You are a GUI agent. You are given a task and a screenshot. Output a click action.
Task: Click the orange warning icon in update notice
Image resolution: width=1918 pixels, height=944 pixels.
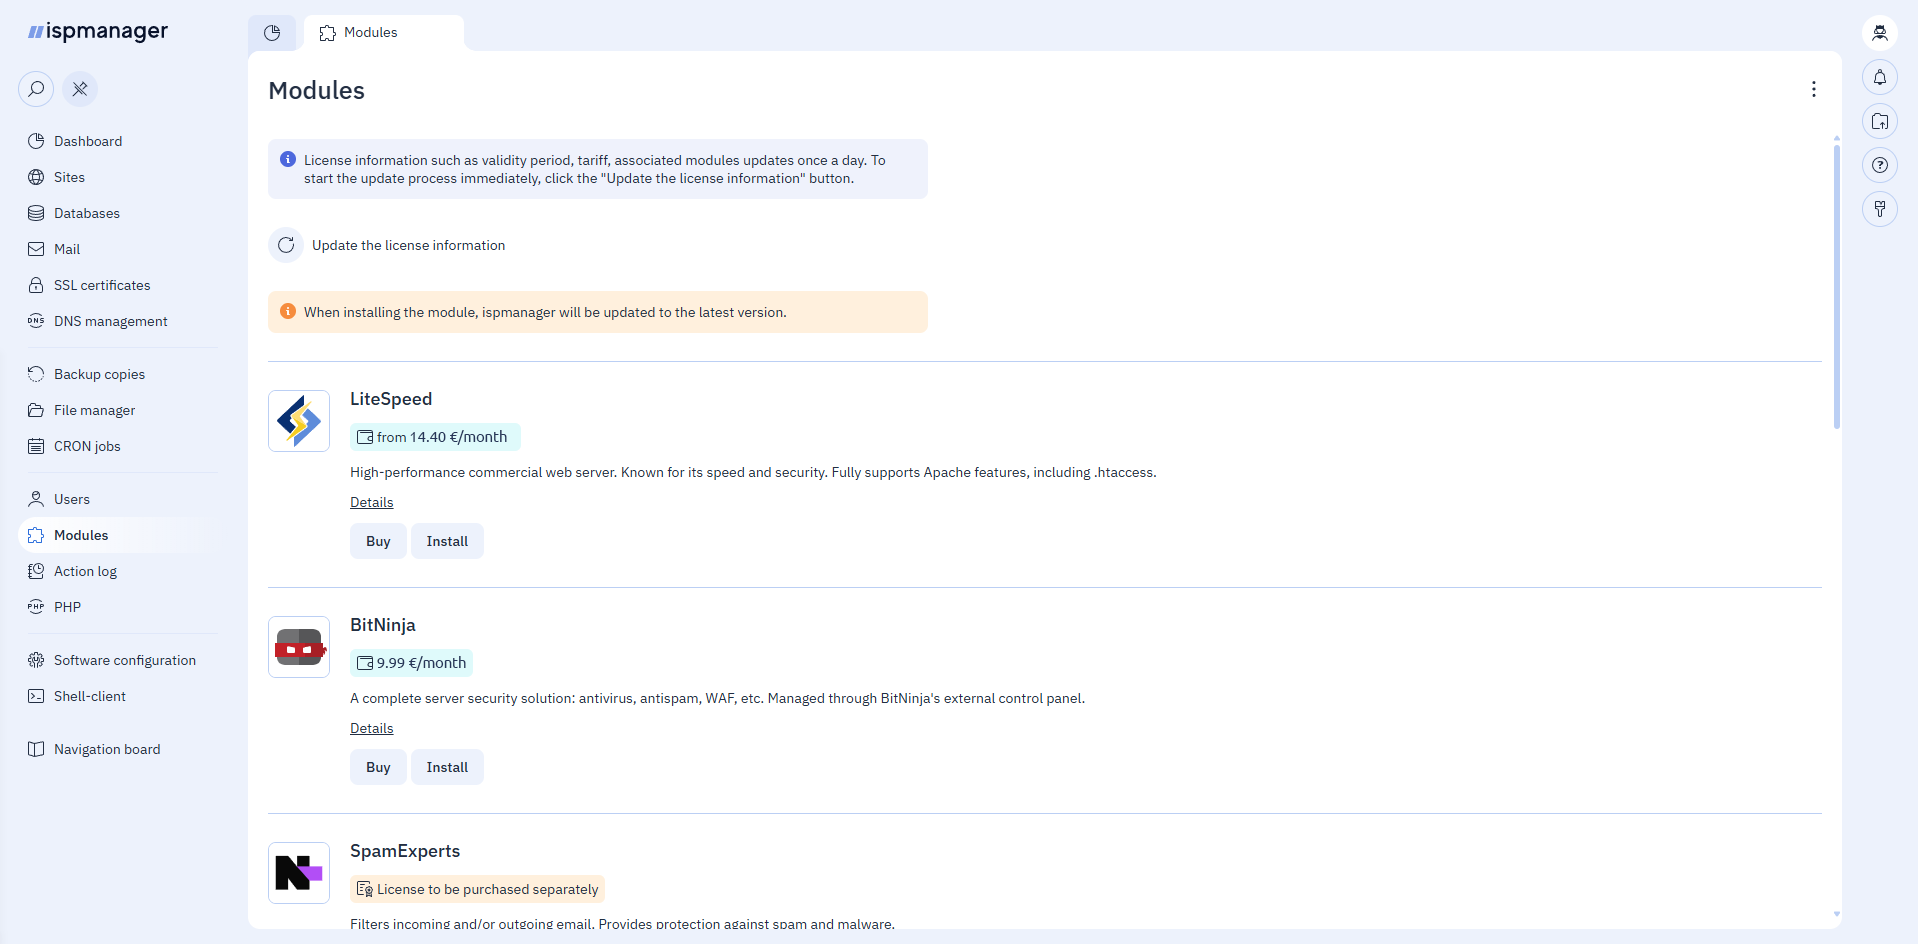[x=288, y=311]
